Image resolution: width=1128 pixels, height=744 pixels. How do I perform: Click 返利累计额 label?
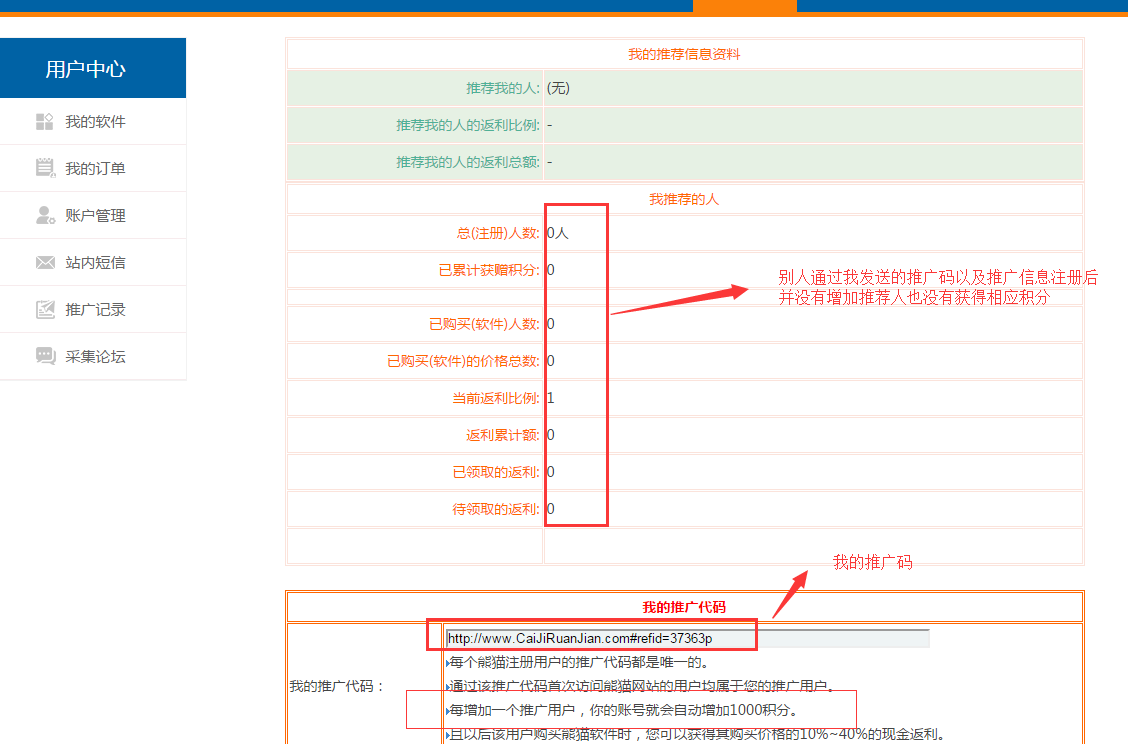coord(503,435)
